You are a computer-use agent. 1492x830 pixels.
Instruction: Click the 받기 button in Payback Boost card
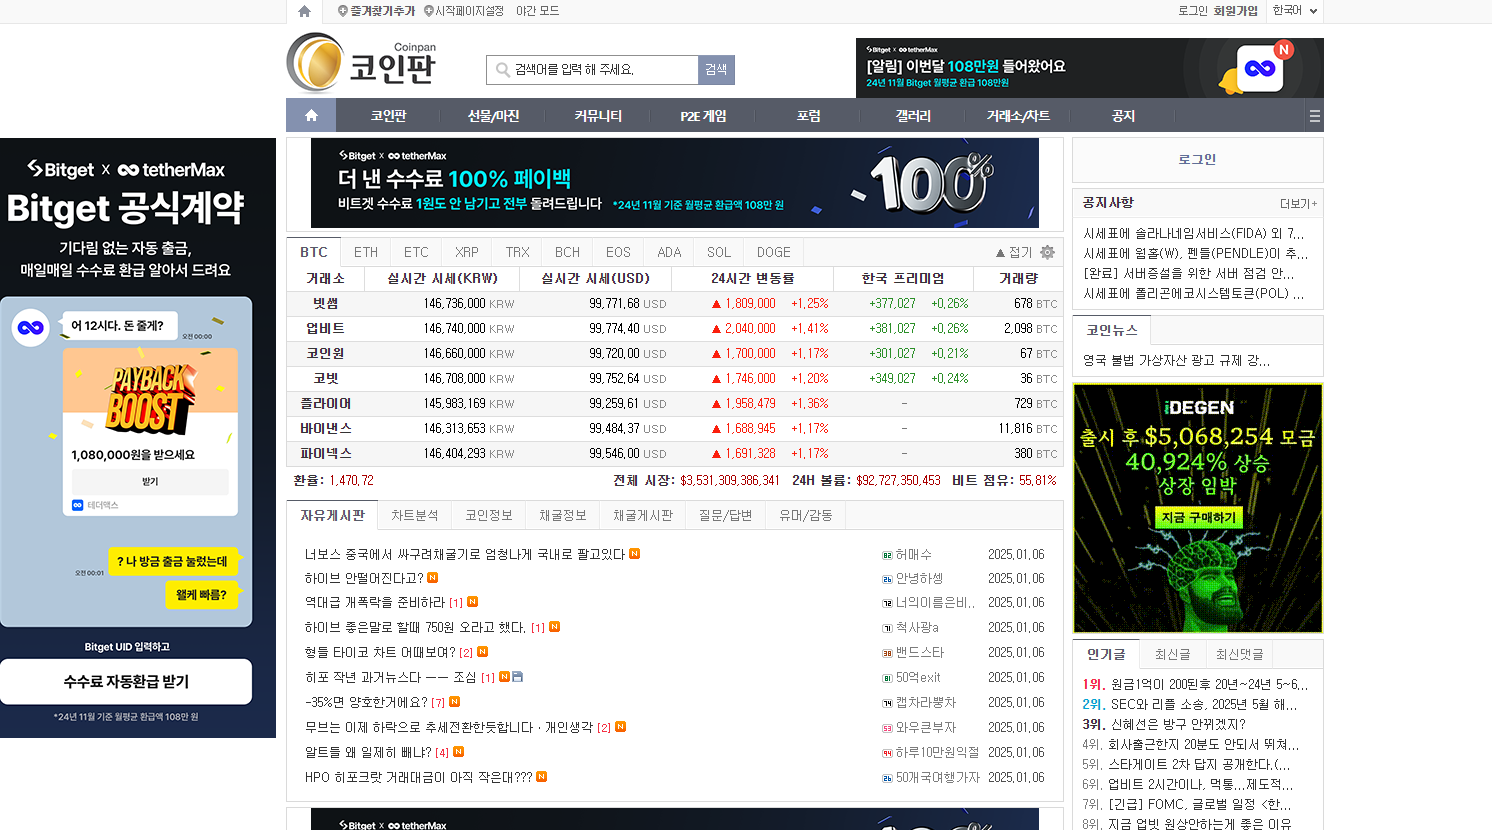(150, 482)
